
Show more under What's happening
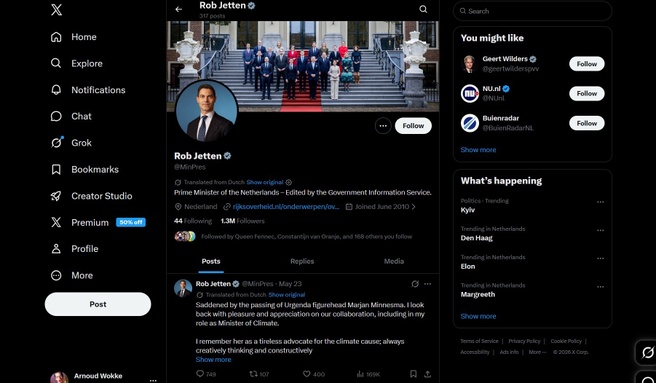point(478,316)
